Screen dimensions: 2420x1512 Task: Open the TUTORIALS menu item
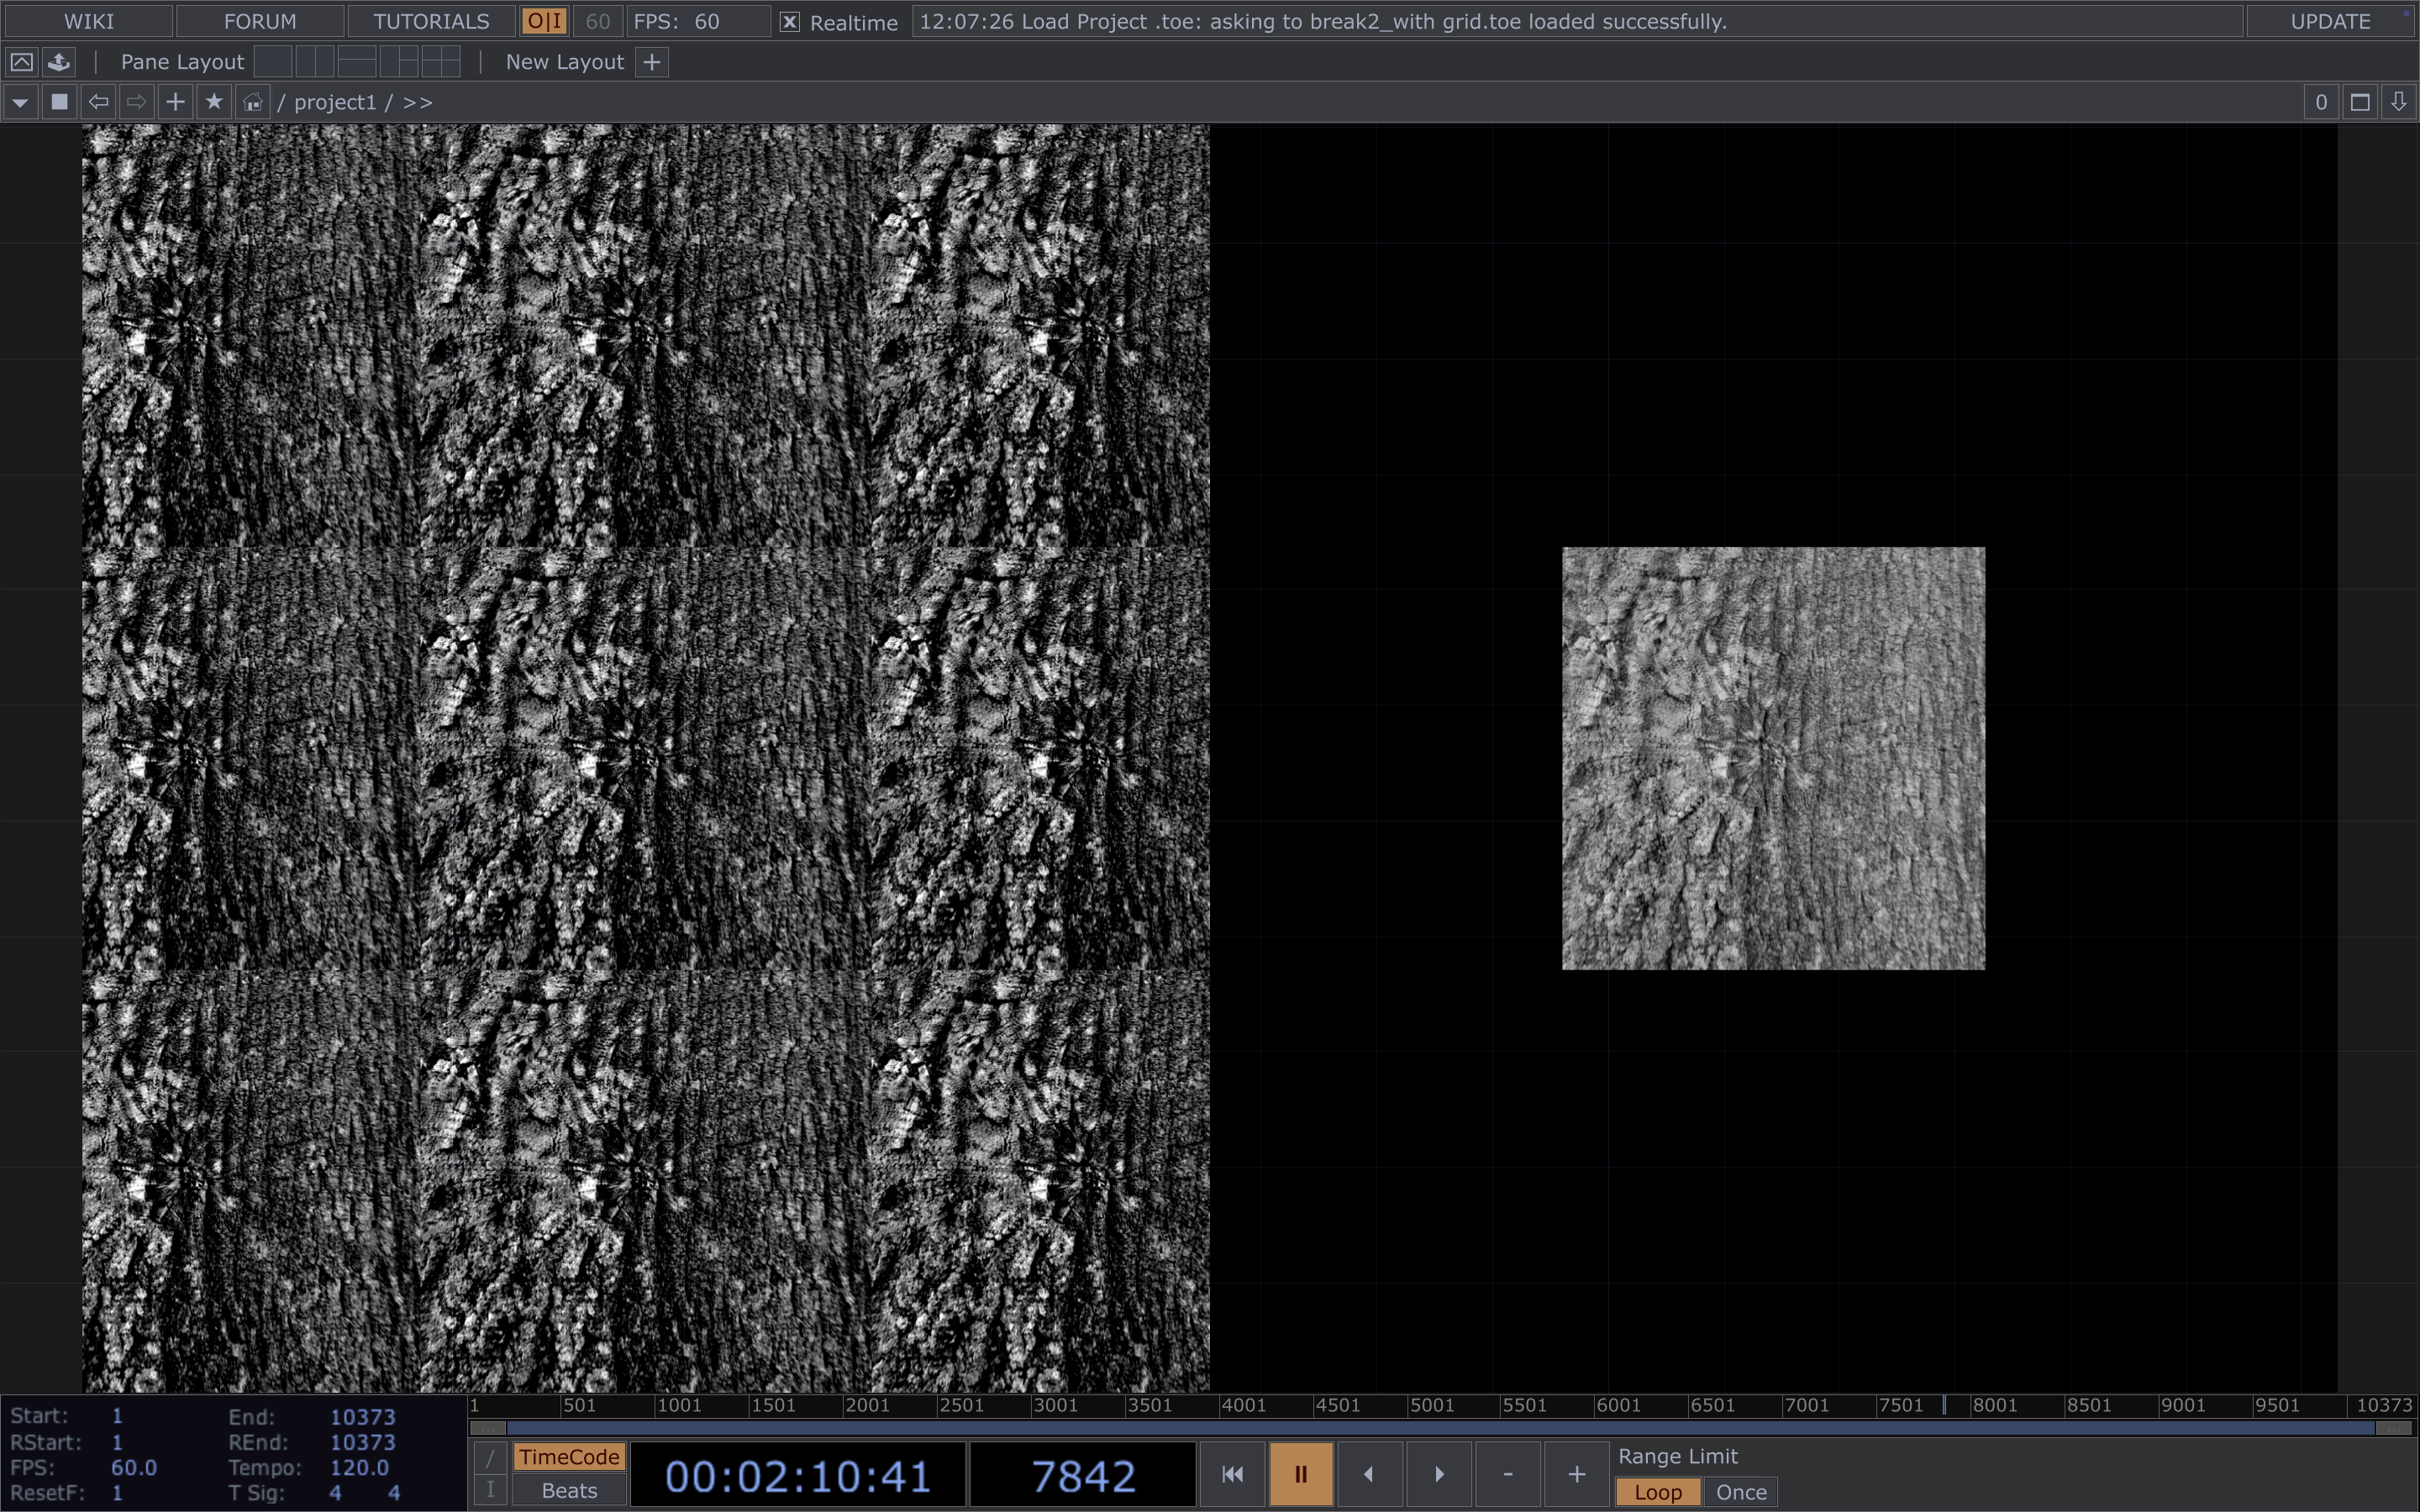click(x=431, y=22)
